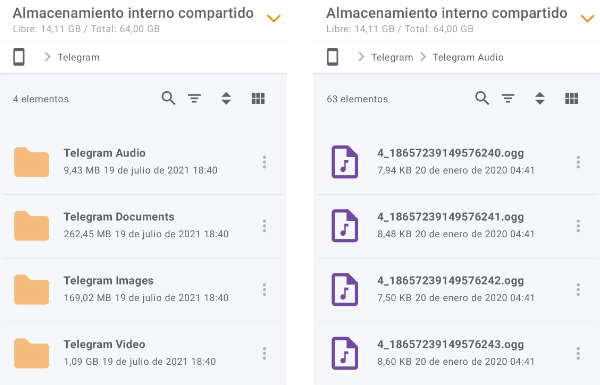
Task: Go back to Telegram breadcrumb in right panel
Action: point(392,57)
